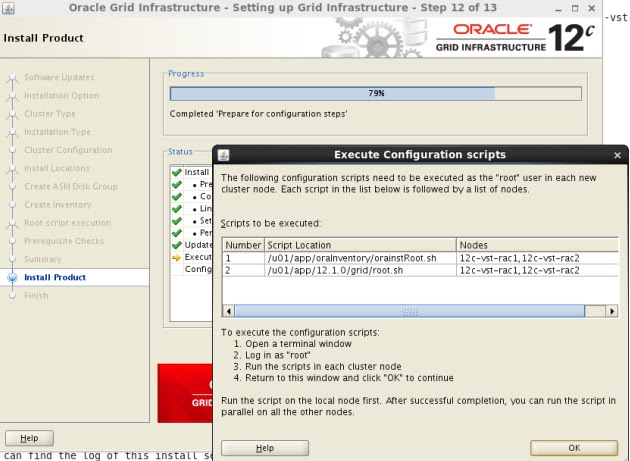This screenshot has height=461, width=630.
Task: Click green checkmark beside Pre status sub-row
Action: pos(177,184)
